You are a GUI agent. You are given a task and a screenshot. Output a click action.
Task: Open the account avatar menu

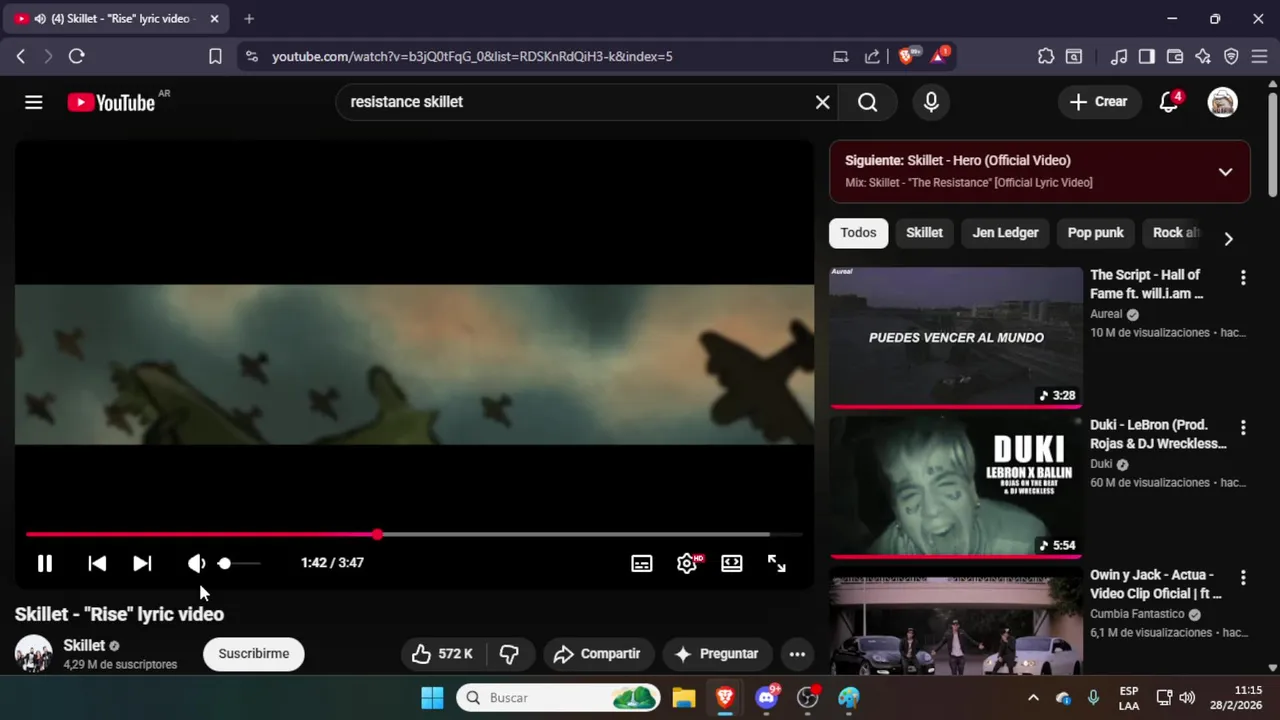1223,102
